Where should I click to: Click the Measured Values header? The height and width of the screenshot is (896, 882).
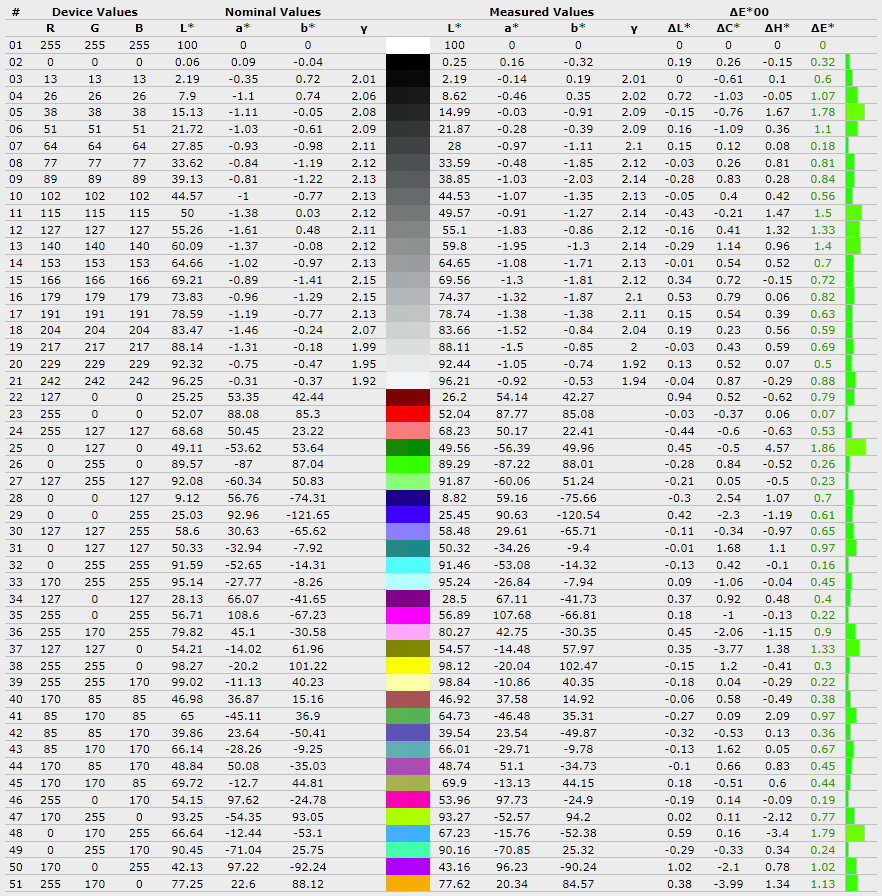[541, 12]
